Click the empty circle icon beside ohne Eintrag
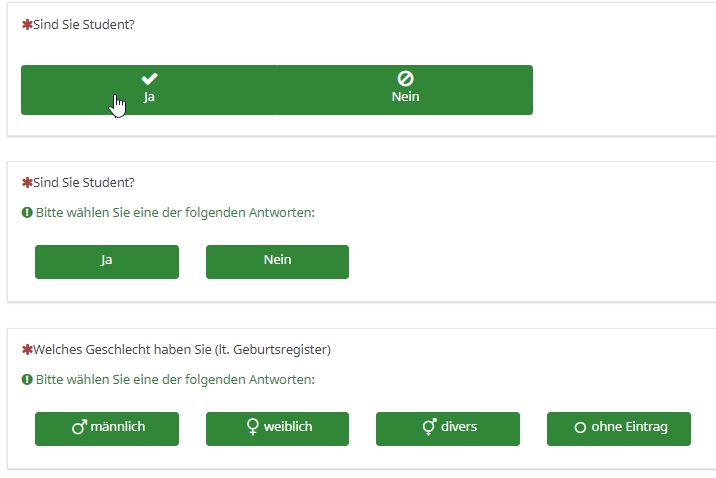Screen dimensions: 716x478 pyautogui.click(x=580, y=428)
